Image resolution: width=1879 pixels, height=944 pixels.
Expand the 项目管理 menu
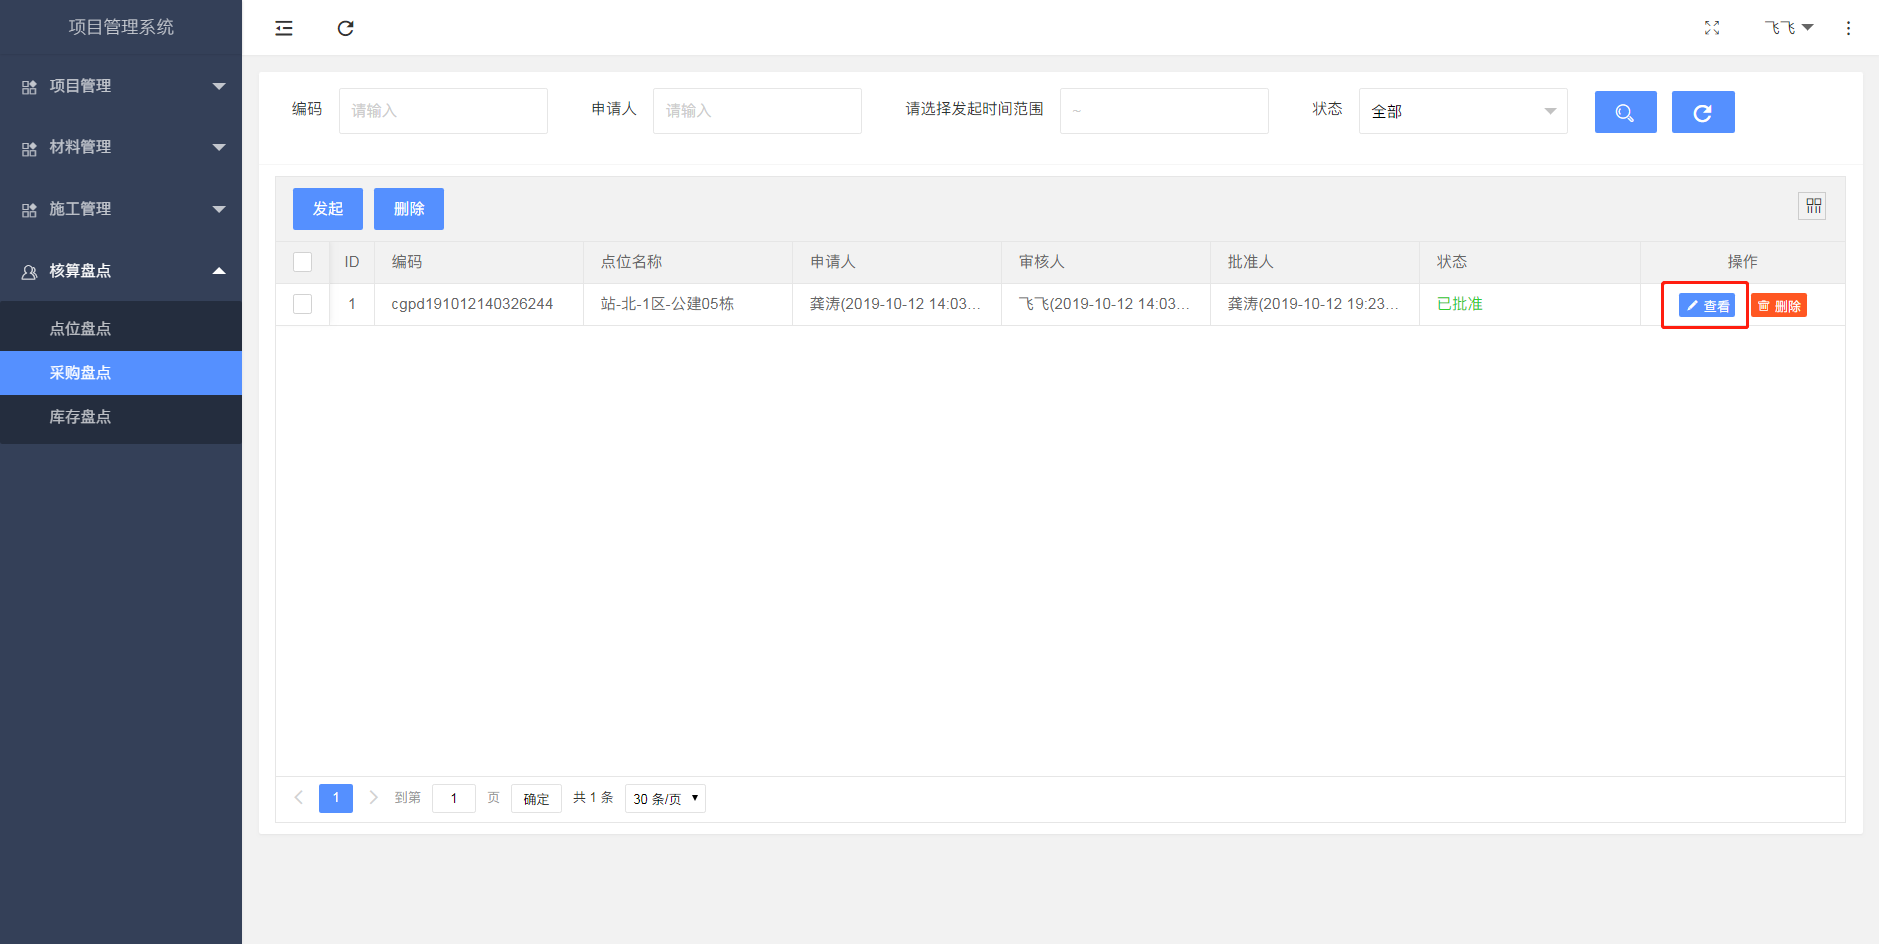coord(121,86)
